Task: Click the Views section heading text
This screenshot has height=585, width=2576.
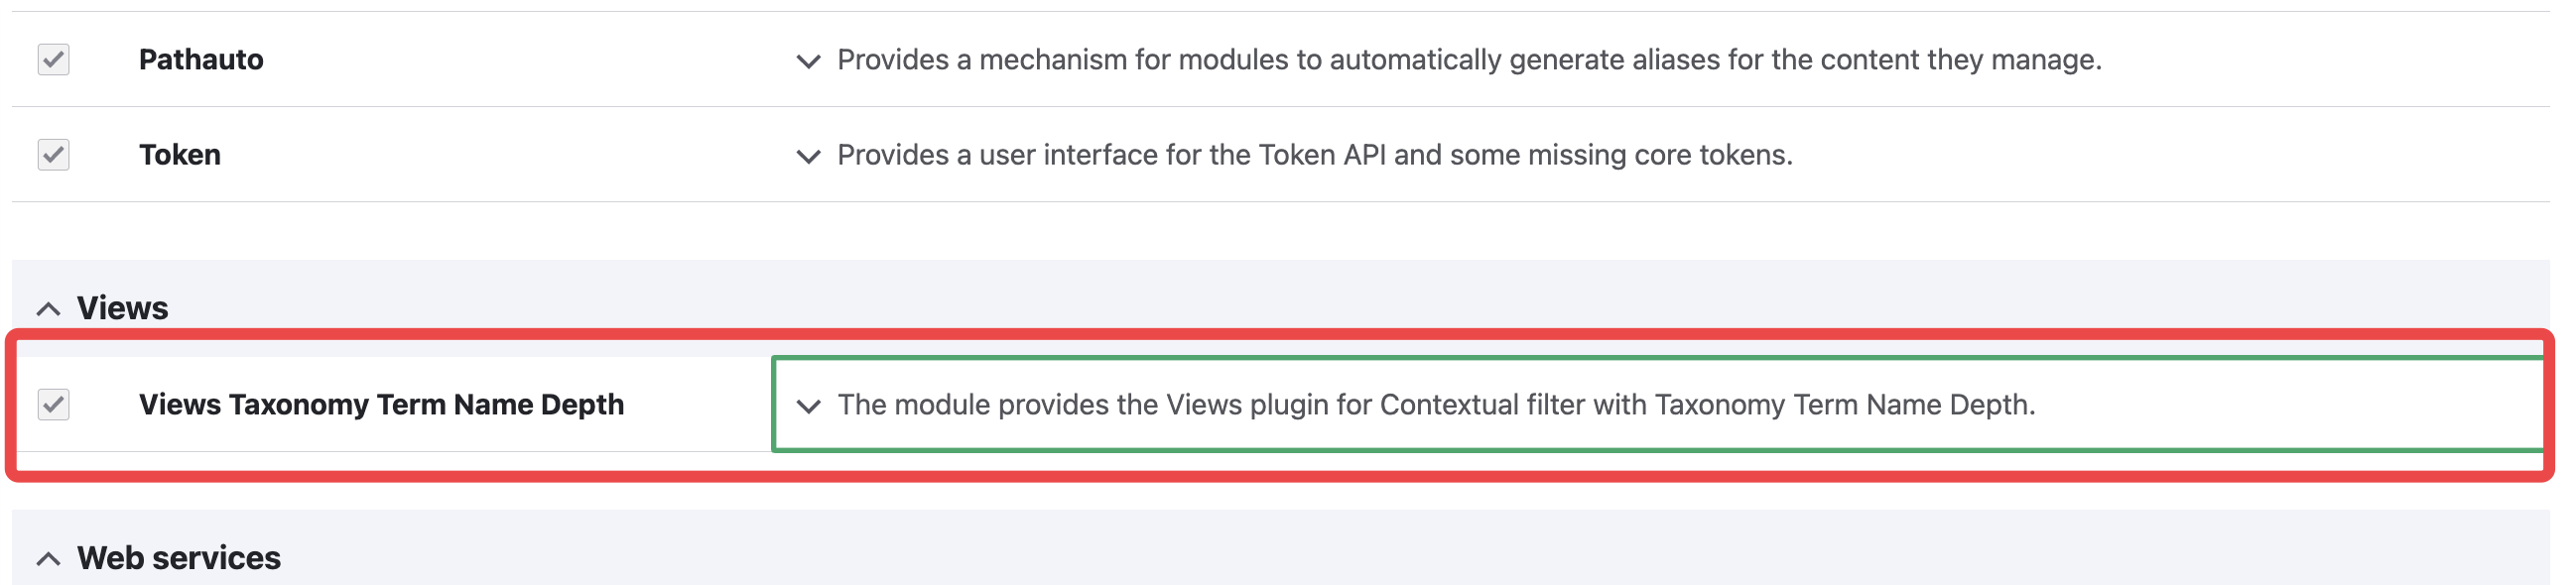Action: pos(123,307)
